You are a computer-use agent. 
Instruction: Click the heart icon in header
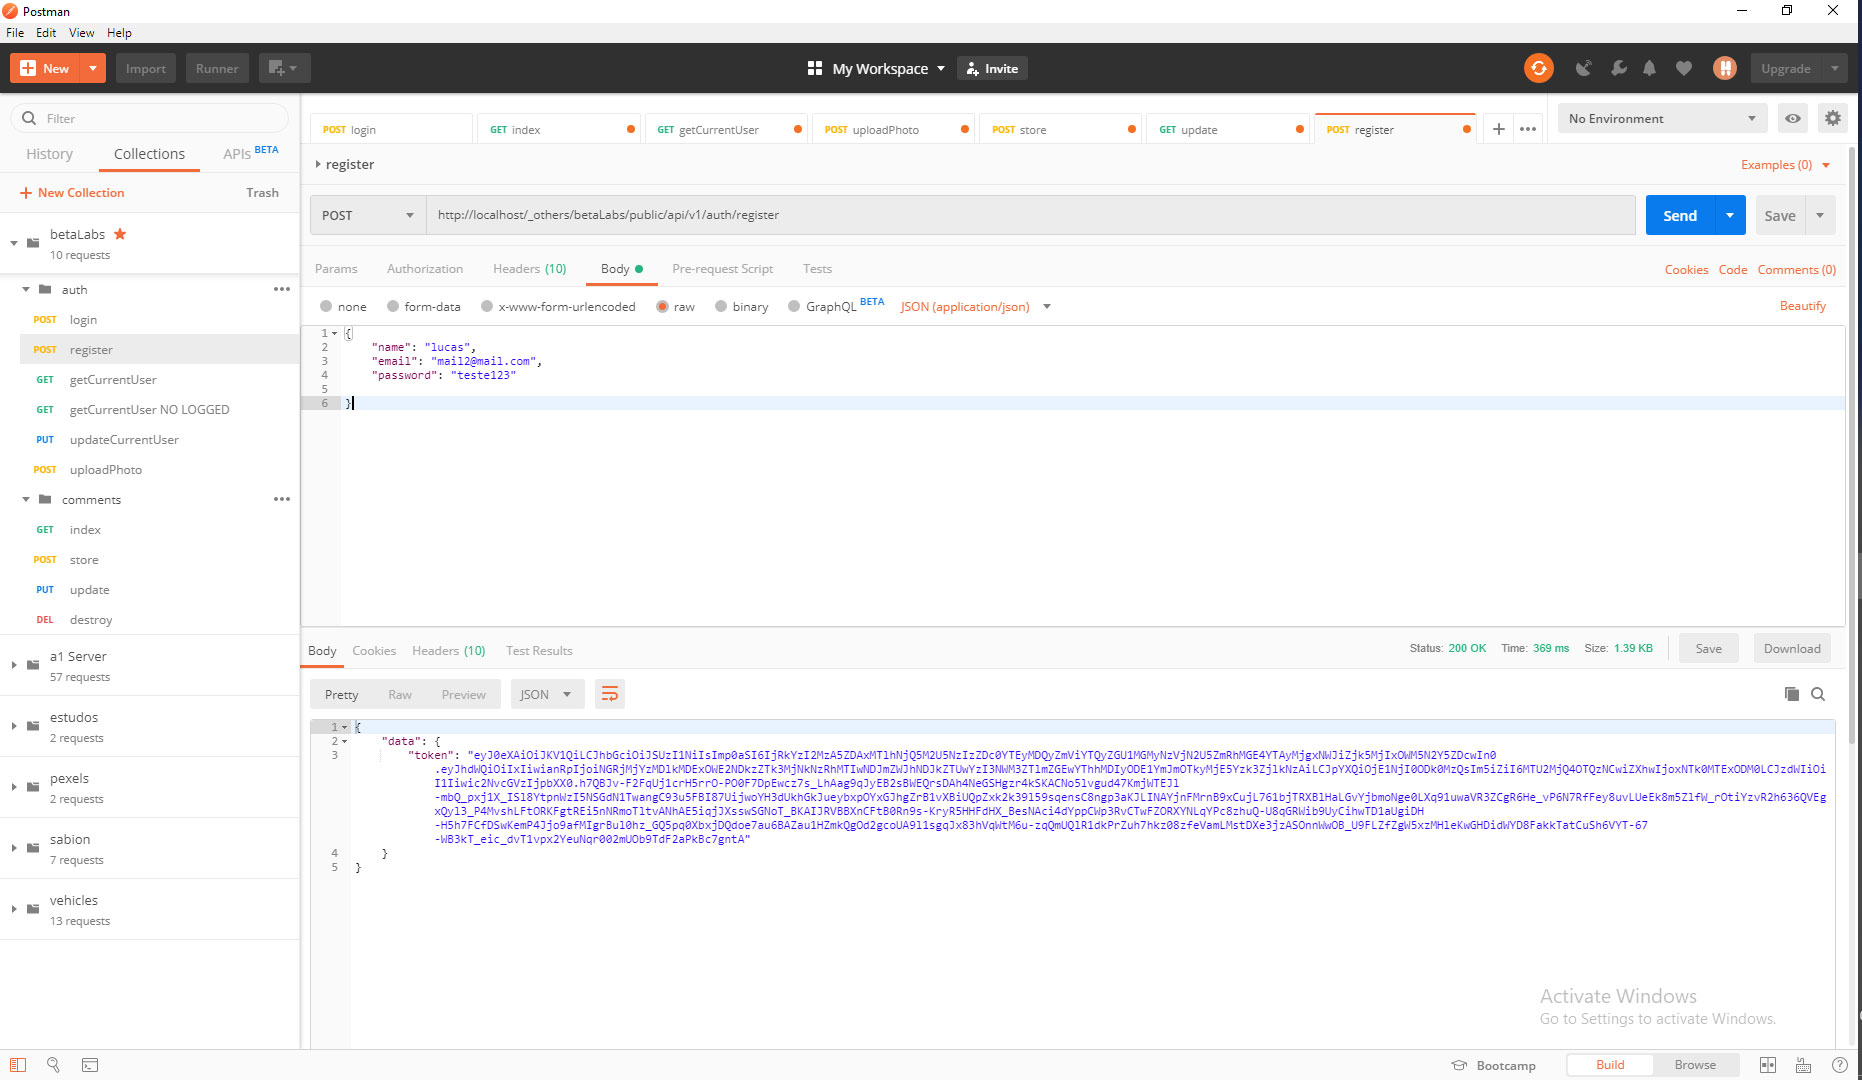click(x=1684, y=68)
